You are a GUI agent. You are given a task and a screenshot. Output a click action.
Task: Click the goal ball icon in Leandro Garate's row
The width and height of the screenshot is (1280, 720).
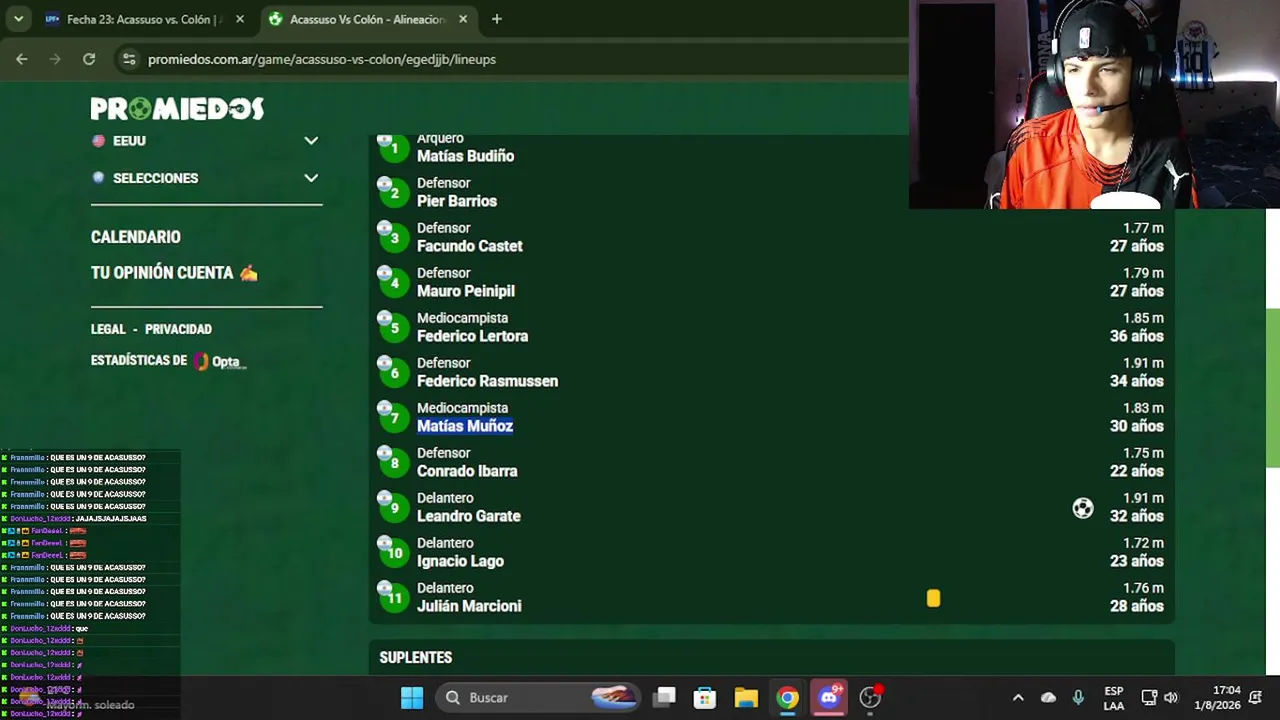coord(1083,508)
